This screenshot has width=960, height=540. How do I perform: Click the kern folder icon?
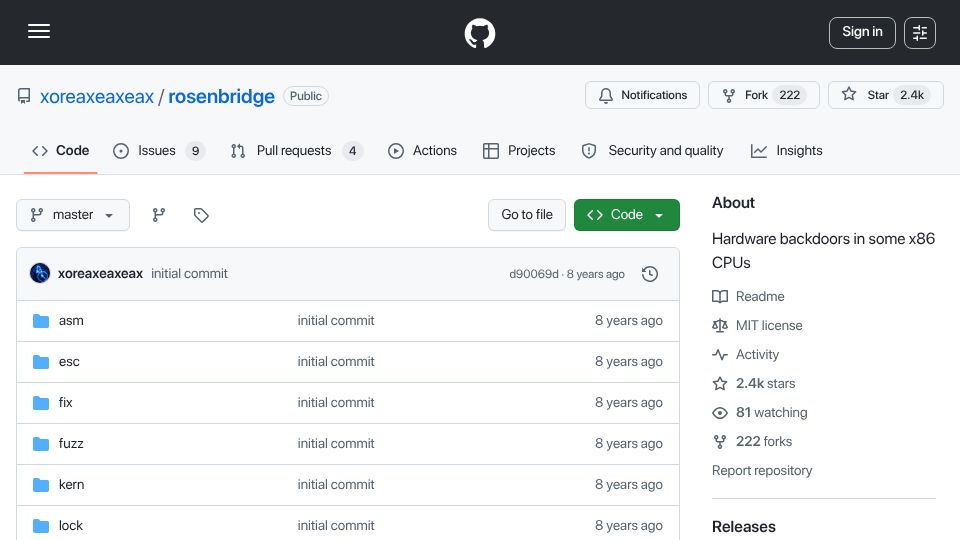[41, 485]
